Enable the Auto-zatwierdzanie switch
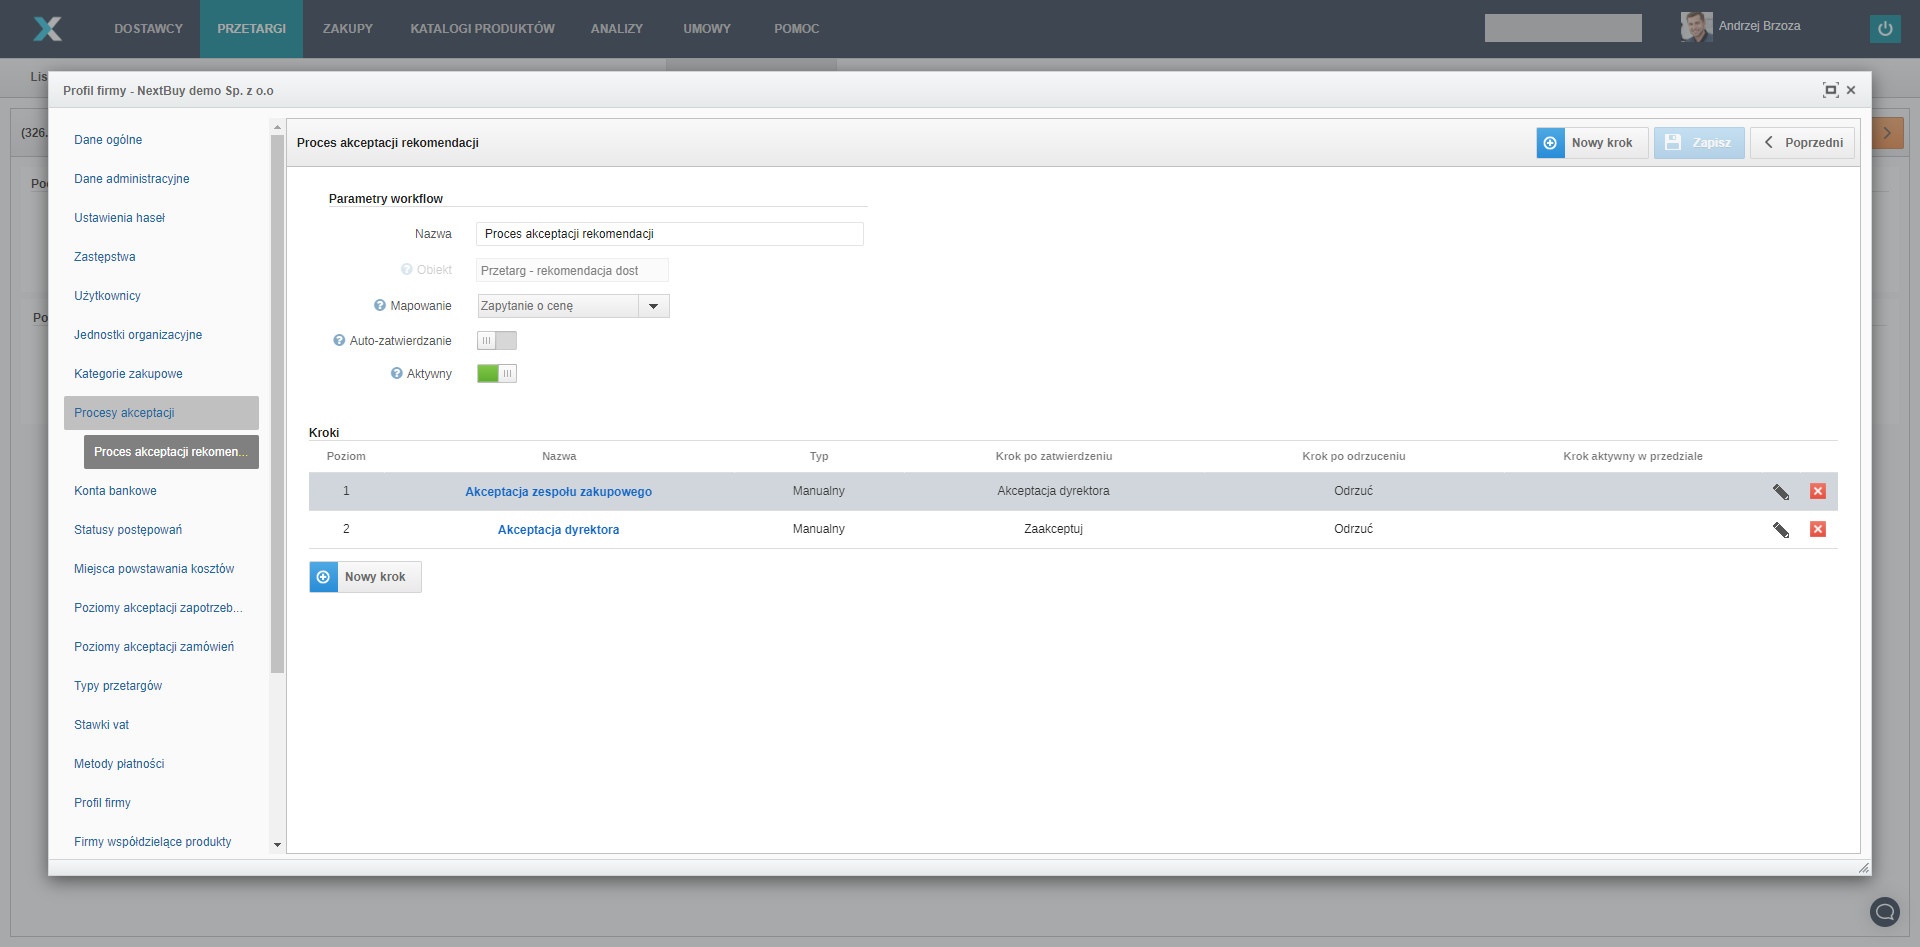Viewport: 1920px width, 947px height. click(496, 341)
